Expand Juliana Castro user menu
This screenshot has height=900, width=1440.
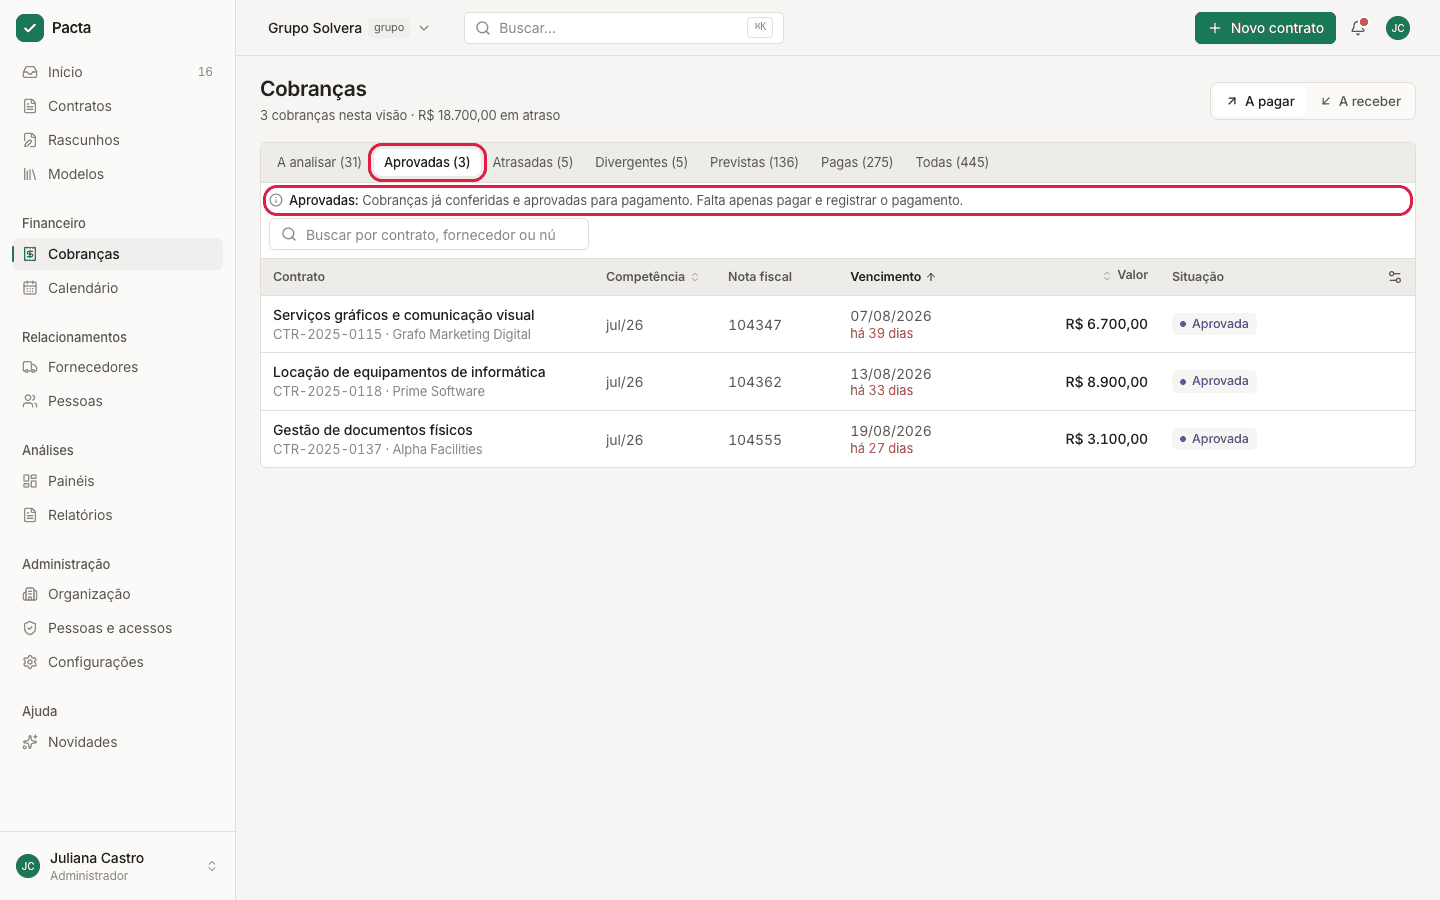point(117,866)
